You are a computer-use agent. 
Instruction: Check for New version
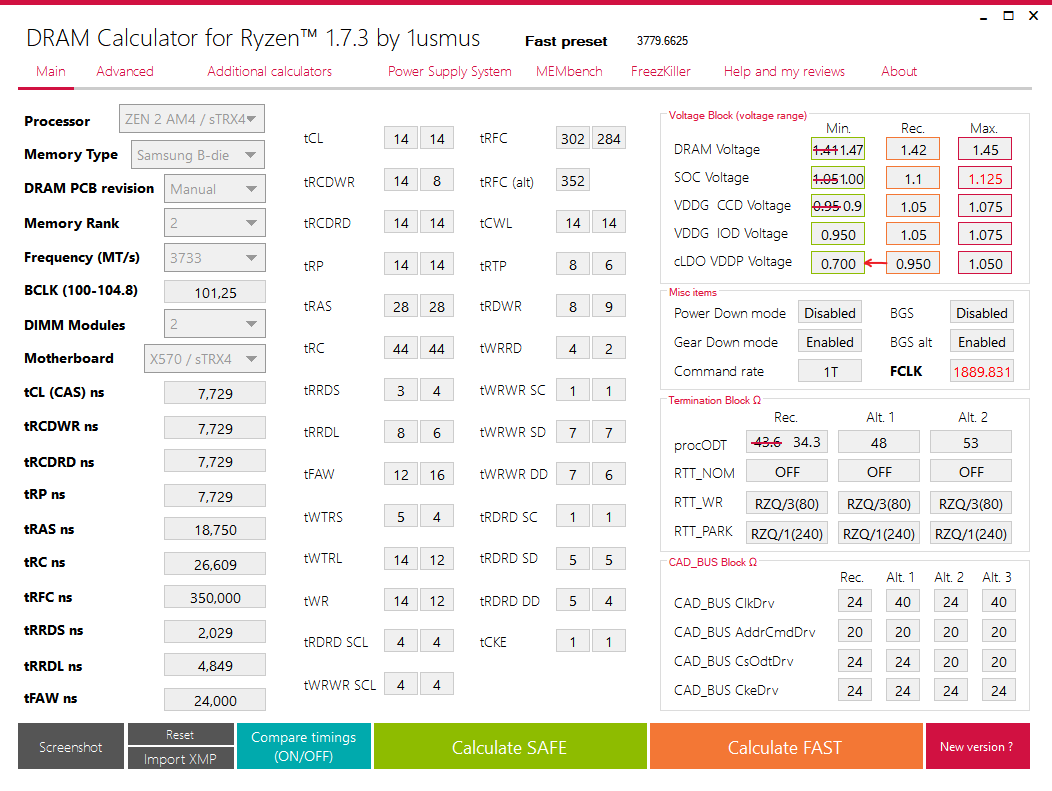[978, 746]
